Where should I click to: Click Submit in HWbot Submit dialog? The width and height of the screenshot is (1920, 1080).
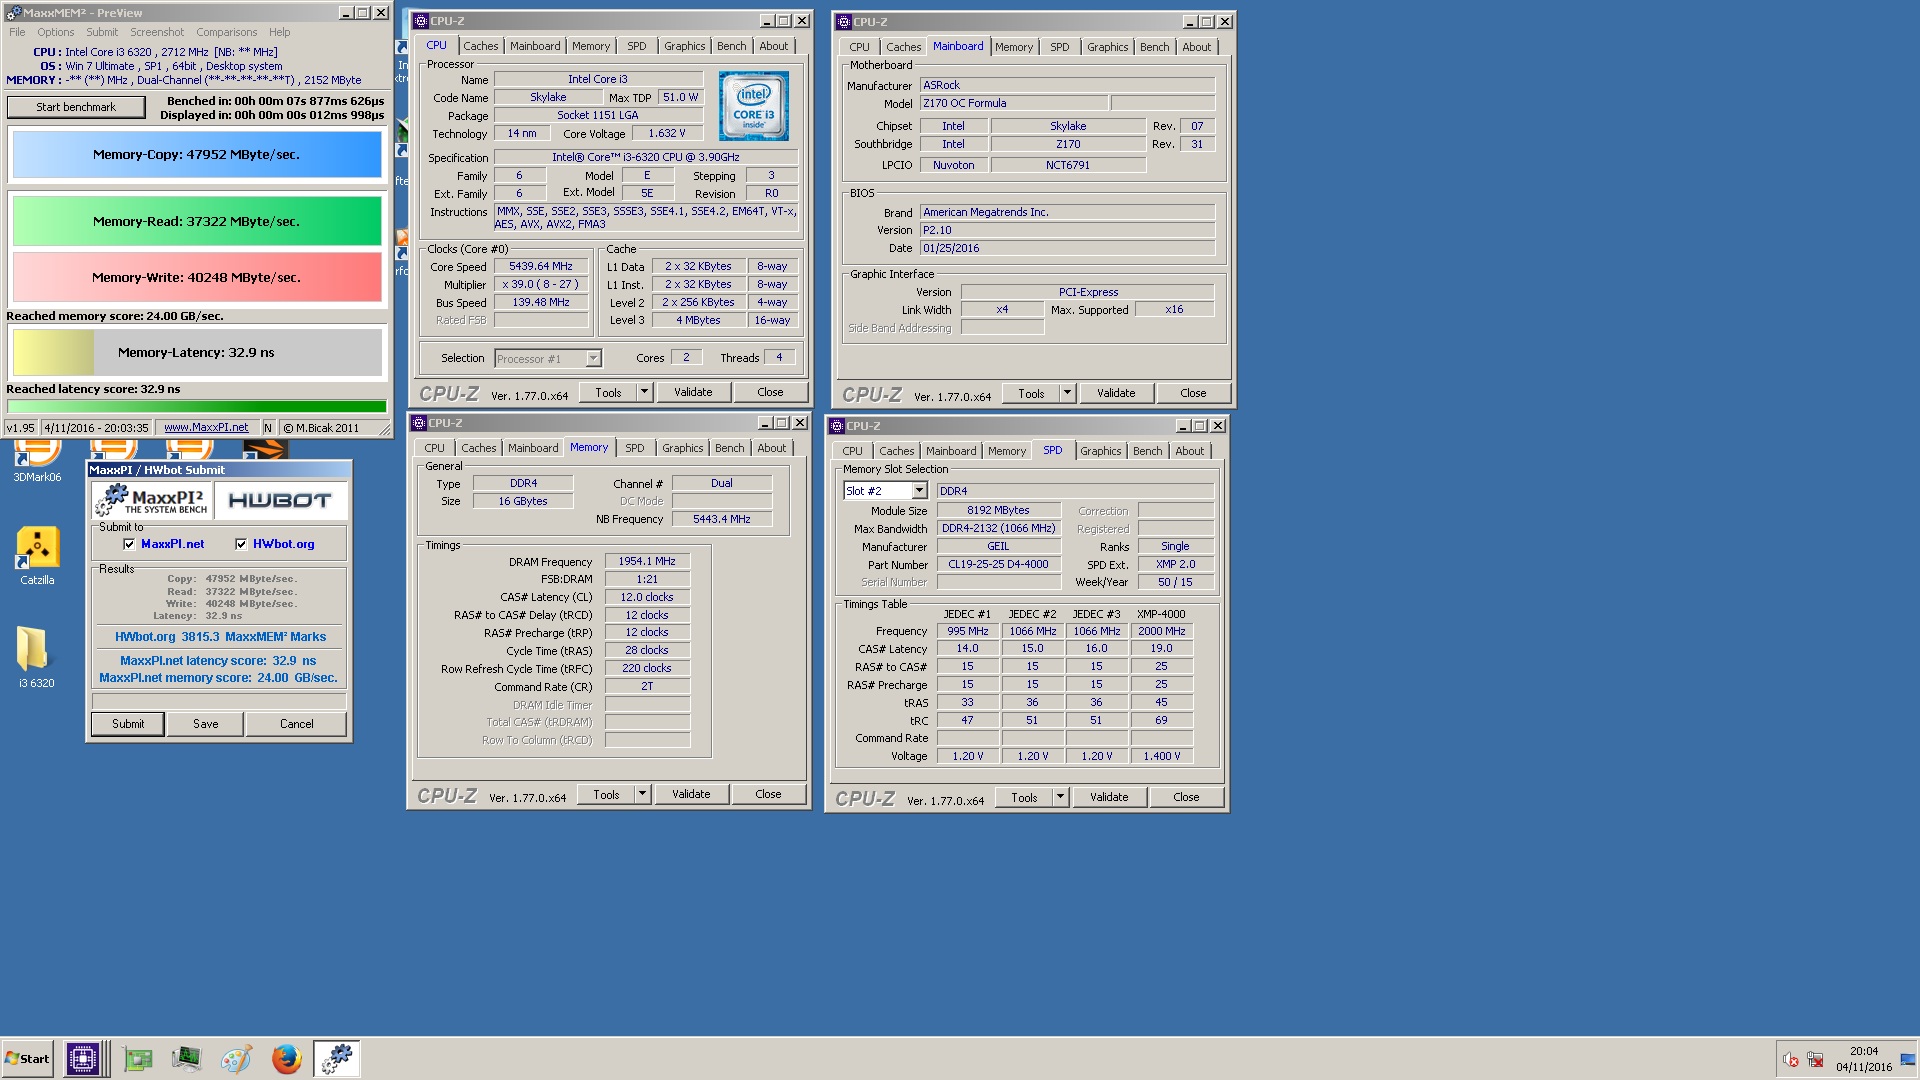click(128, 724)
